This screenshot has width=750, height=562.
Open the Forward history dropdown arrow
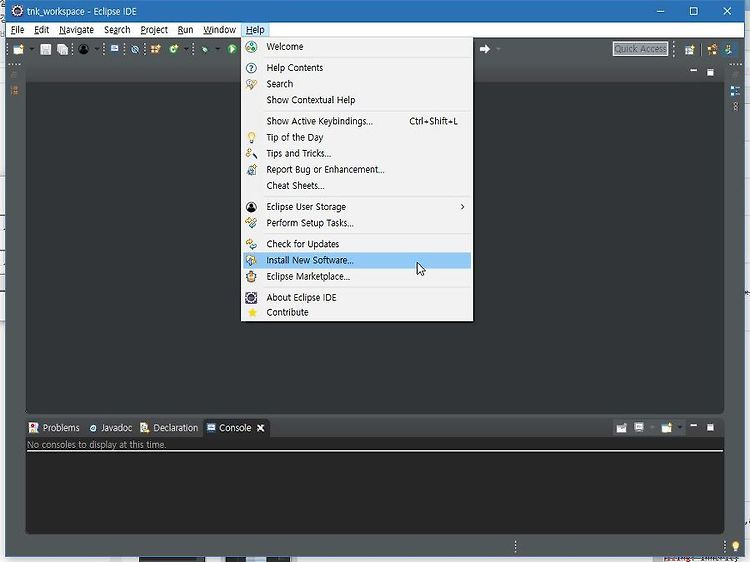pos(498,49)
